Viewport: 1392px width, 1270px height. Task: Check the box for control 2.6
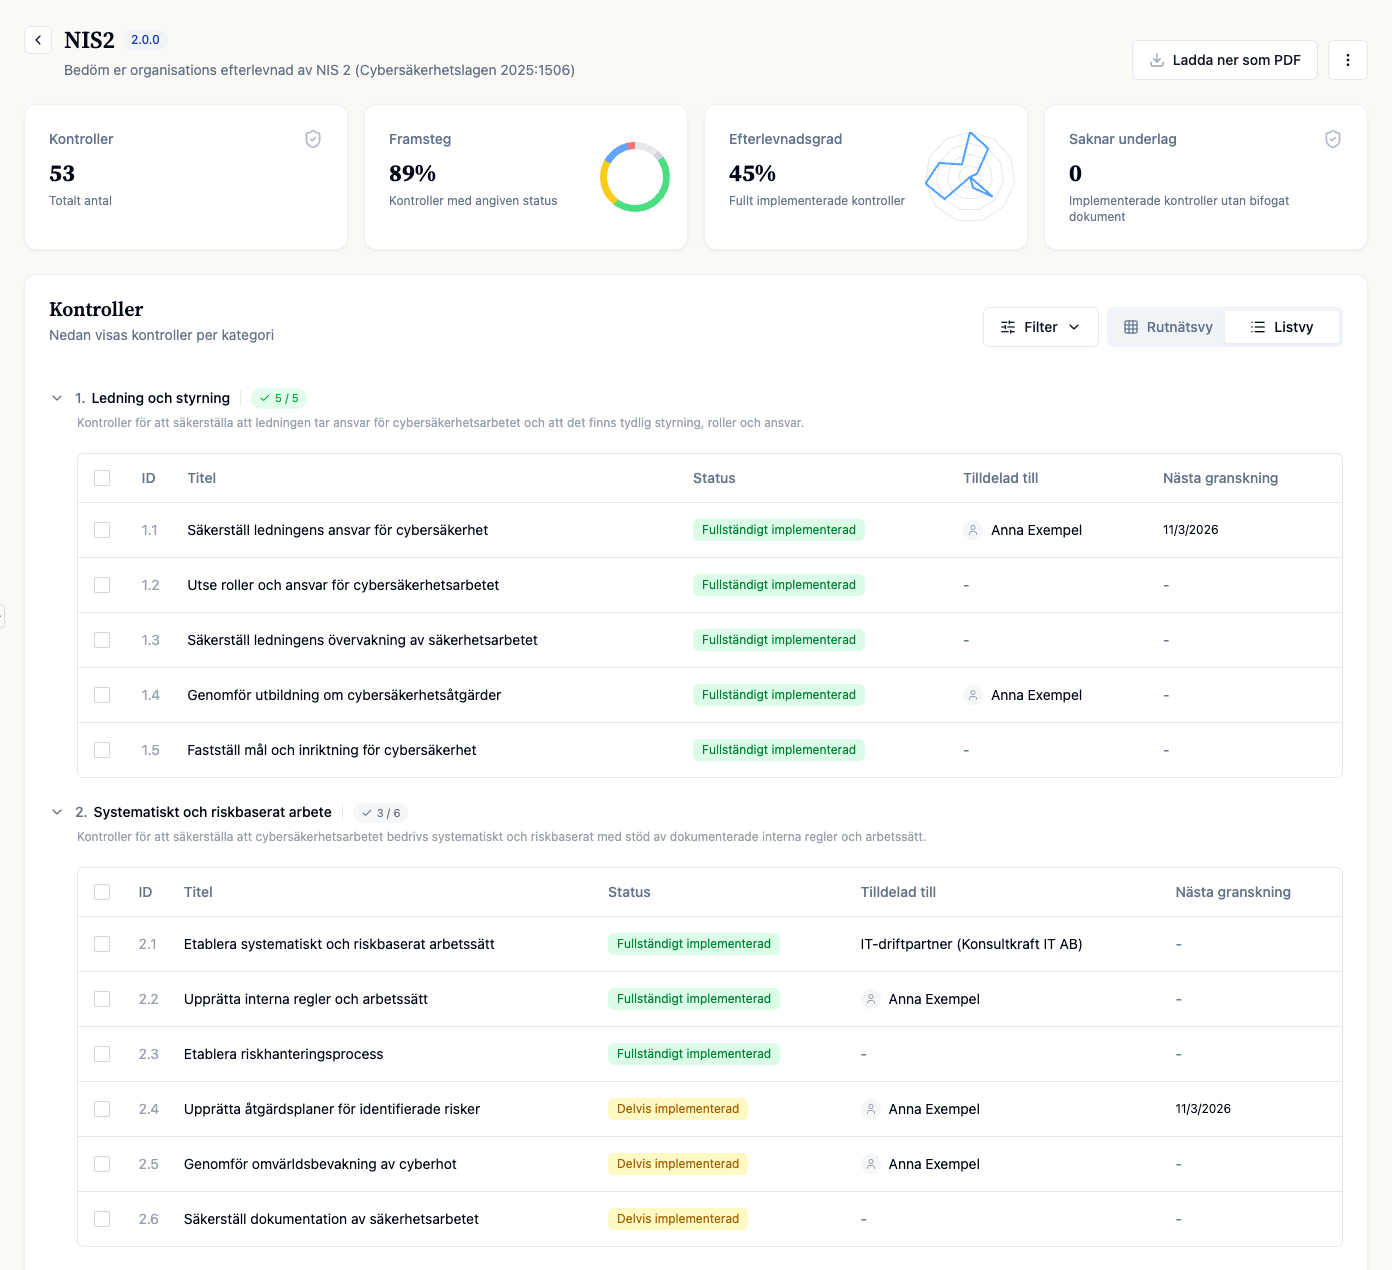(x=102, y=1219)
